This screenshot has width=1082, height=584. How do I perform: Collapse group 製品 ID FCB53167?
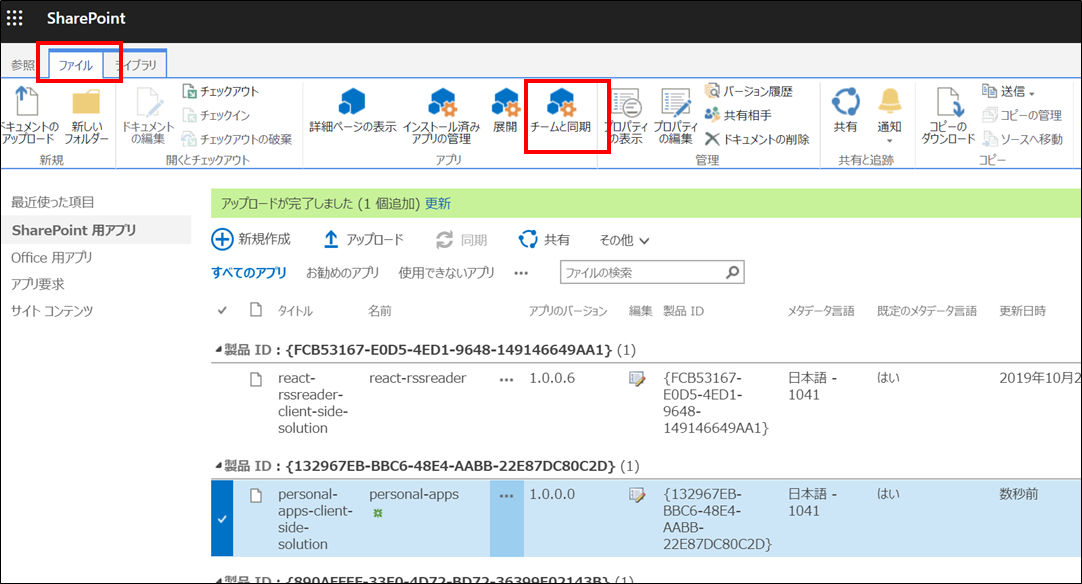(218, 350)
